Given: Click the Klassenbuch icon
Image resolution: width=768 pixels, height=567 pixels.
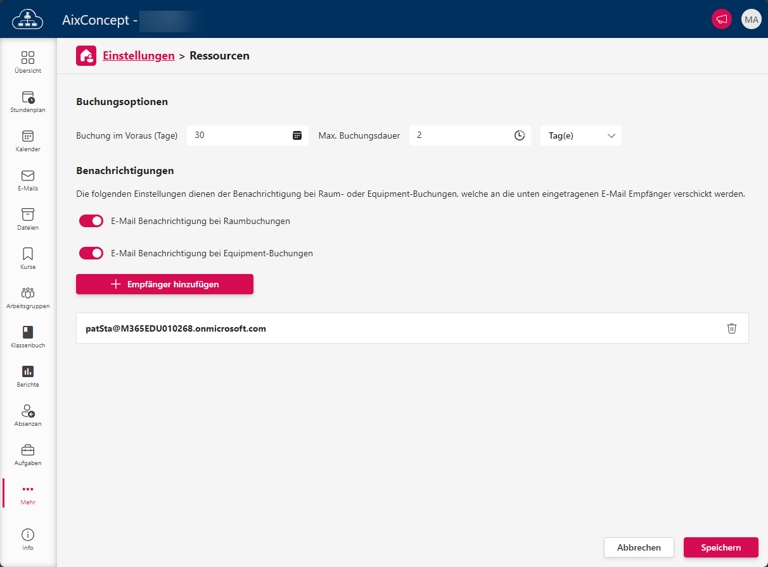Looking at the screenshot, I should click(x=28, y=336).
